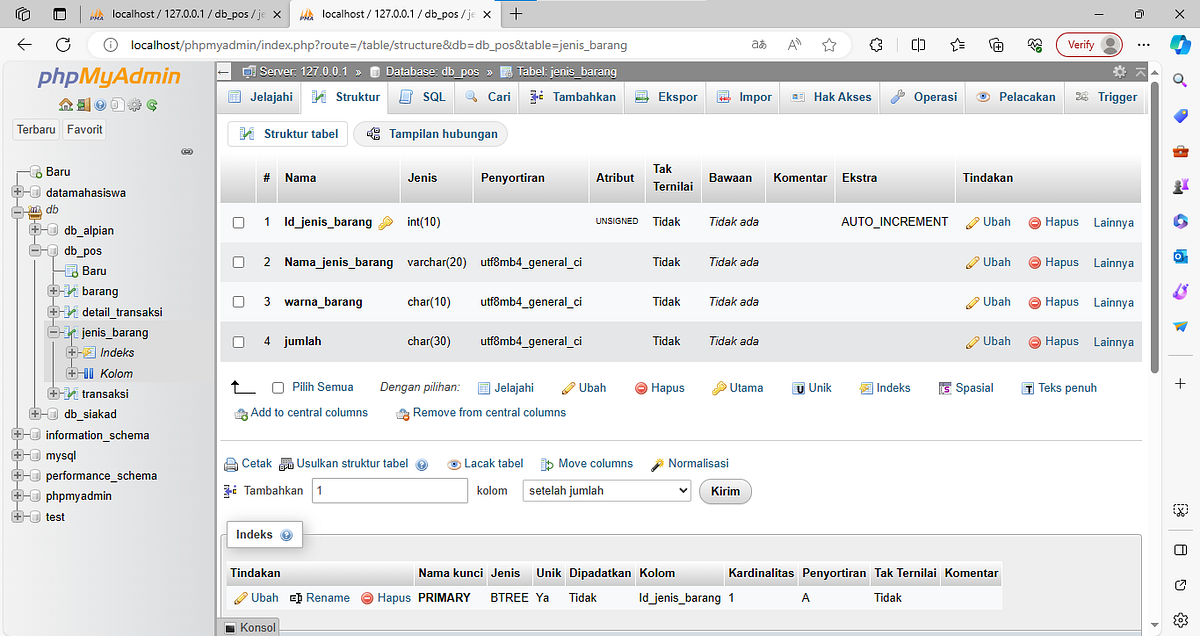
Task: Click the page vertical scrollbar
Action: point(1154,230)
